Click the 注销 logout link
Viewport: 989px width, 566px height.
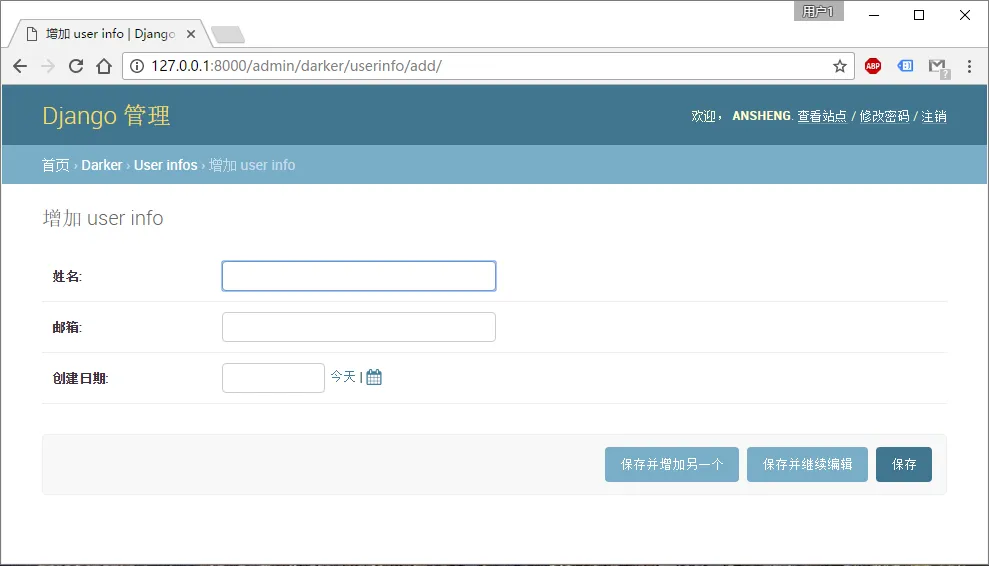pyautogui.click(x=933, y=116)
